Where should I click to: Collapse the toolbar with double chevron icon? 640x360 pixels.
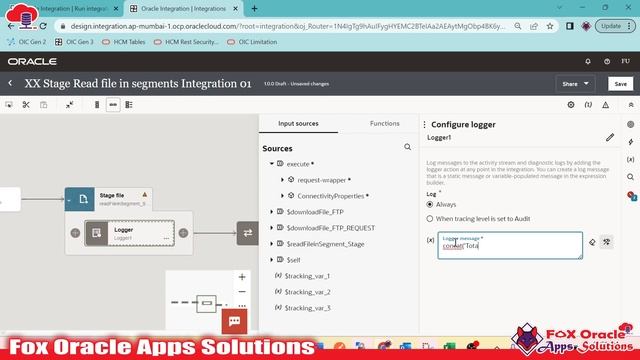click(631, 105)
